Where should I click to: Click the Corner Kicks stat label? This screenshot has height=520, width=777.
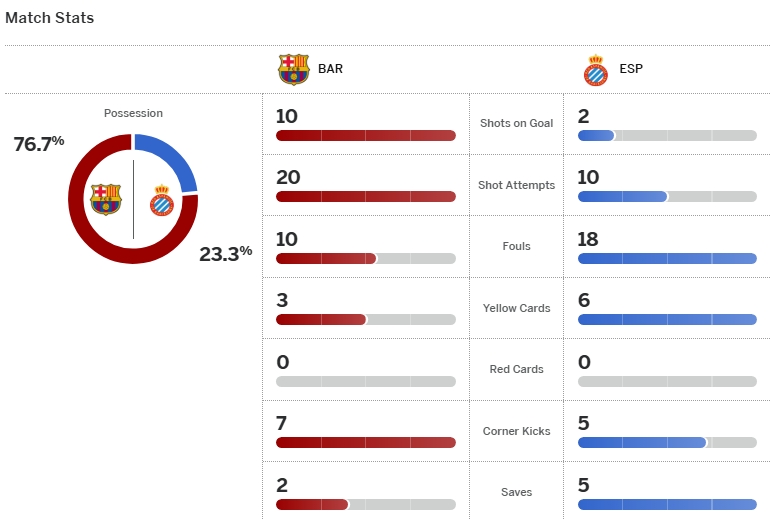pos(516,431)
